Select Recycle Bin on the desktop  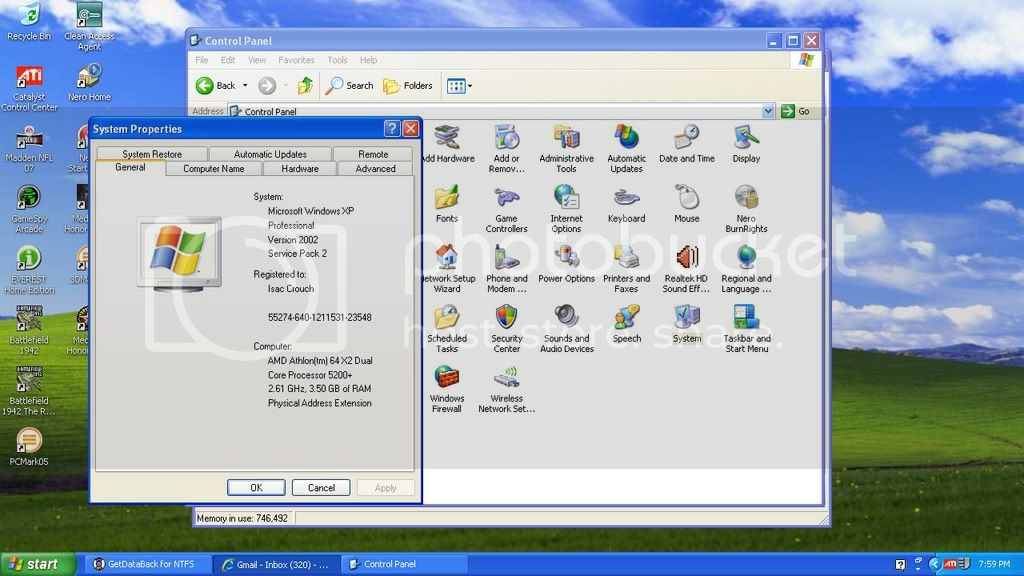click(29, 22)
